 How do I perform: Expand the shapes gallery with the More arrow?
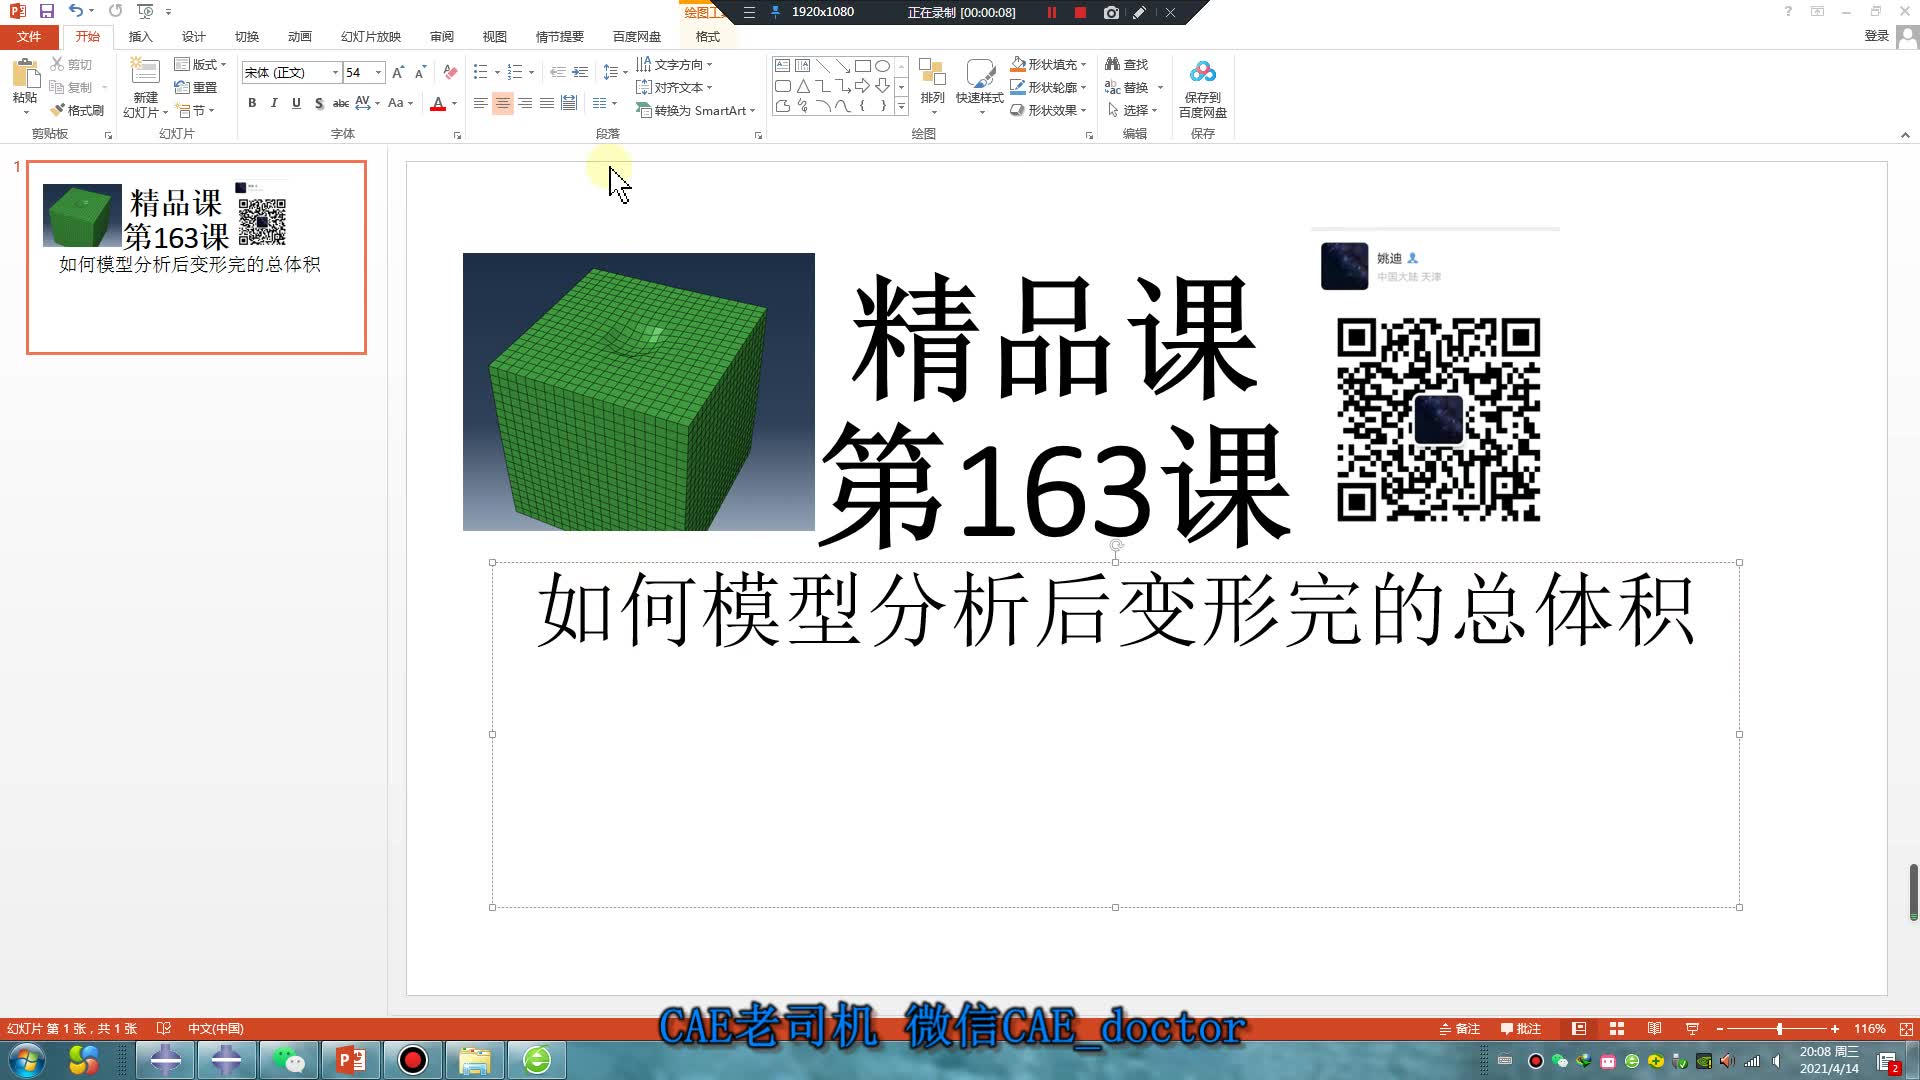(x=901, y=107)
